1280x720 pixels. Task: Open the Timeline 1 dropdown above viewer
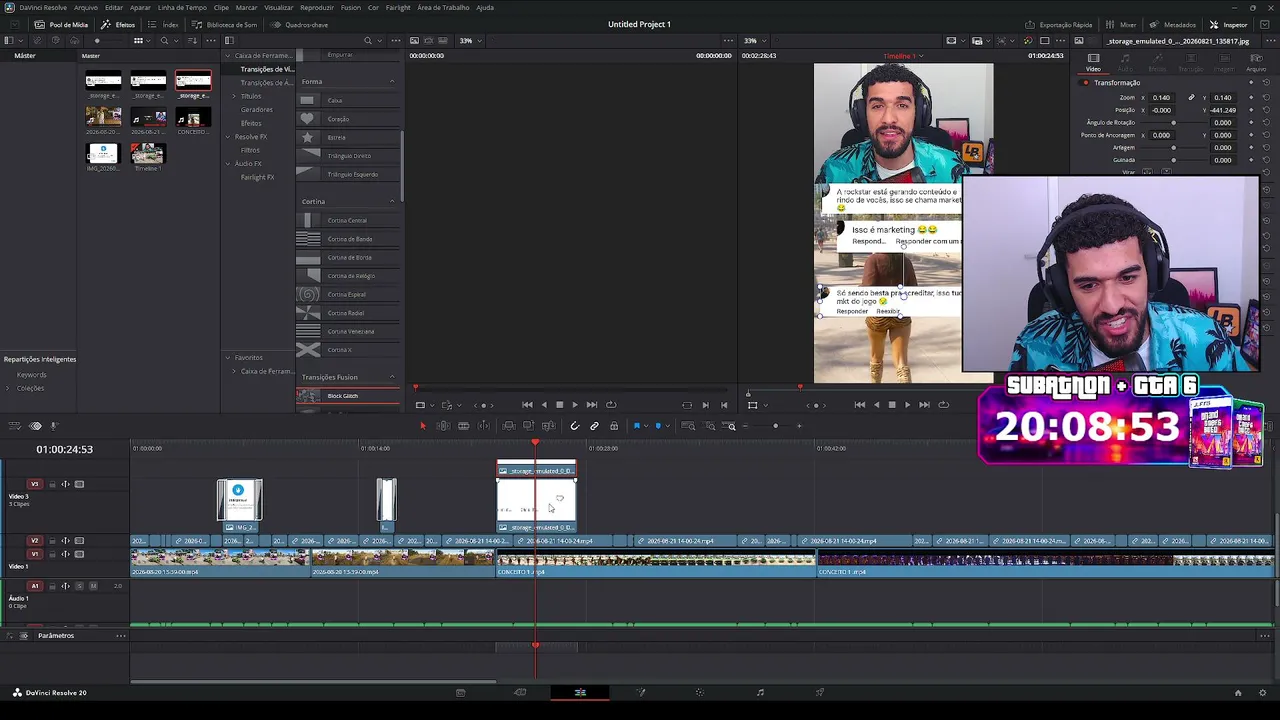[904, 56]
